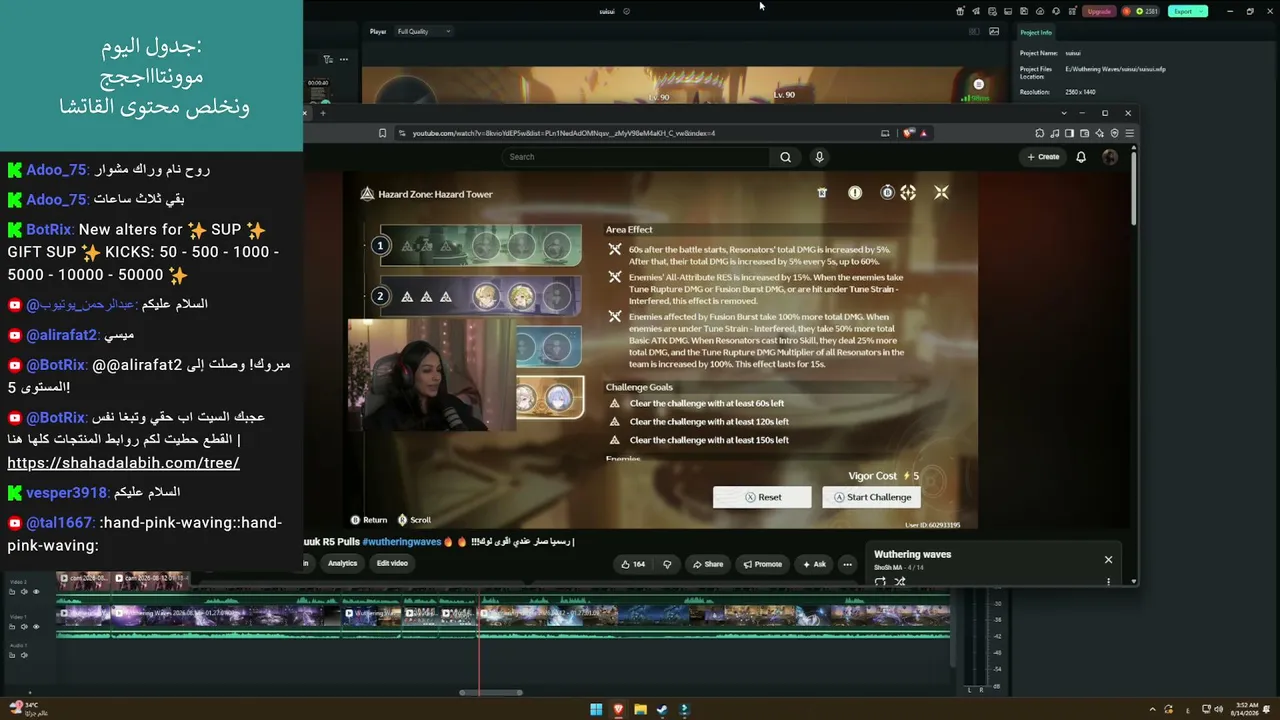This screenshot has width=1280, height=720.
Task: Click the Start Challenge button in the video
Action: point(872,497)
